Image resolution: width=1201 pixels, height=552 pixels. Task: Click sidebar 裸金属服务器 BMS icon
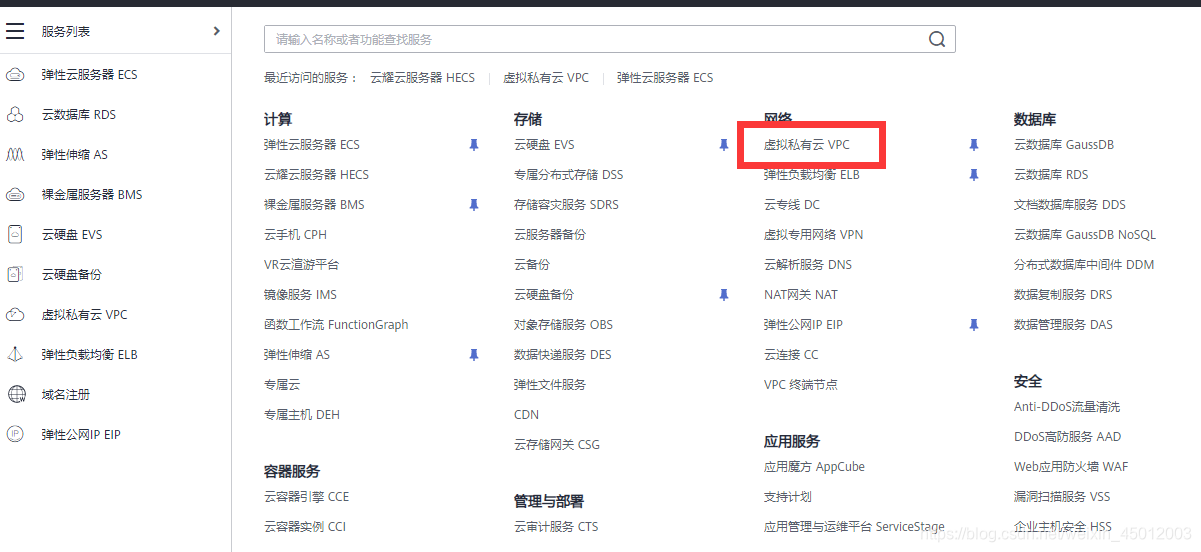15,195
